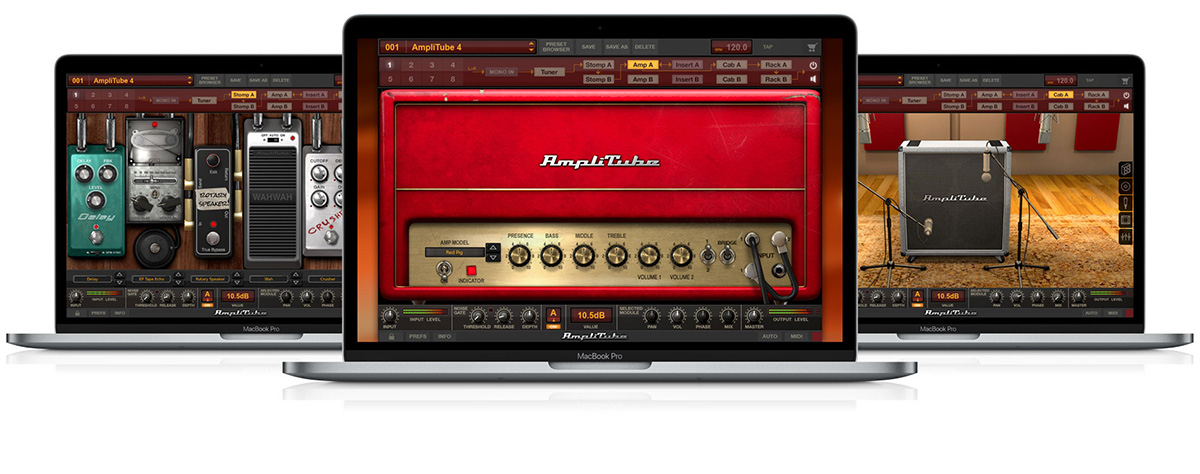Select chain slot 1 in center window

point(390,65)
